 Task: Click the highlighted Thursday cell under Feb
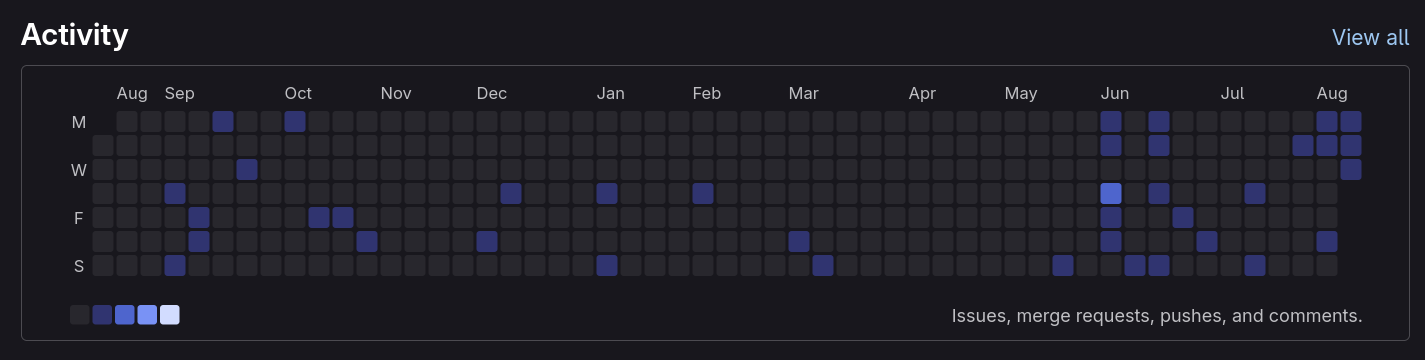coord(703,193)
